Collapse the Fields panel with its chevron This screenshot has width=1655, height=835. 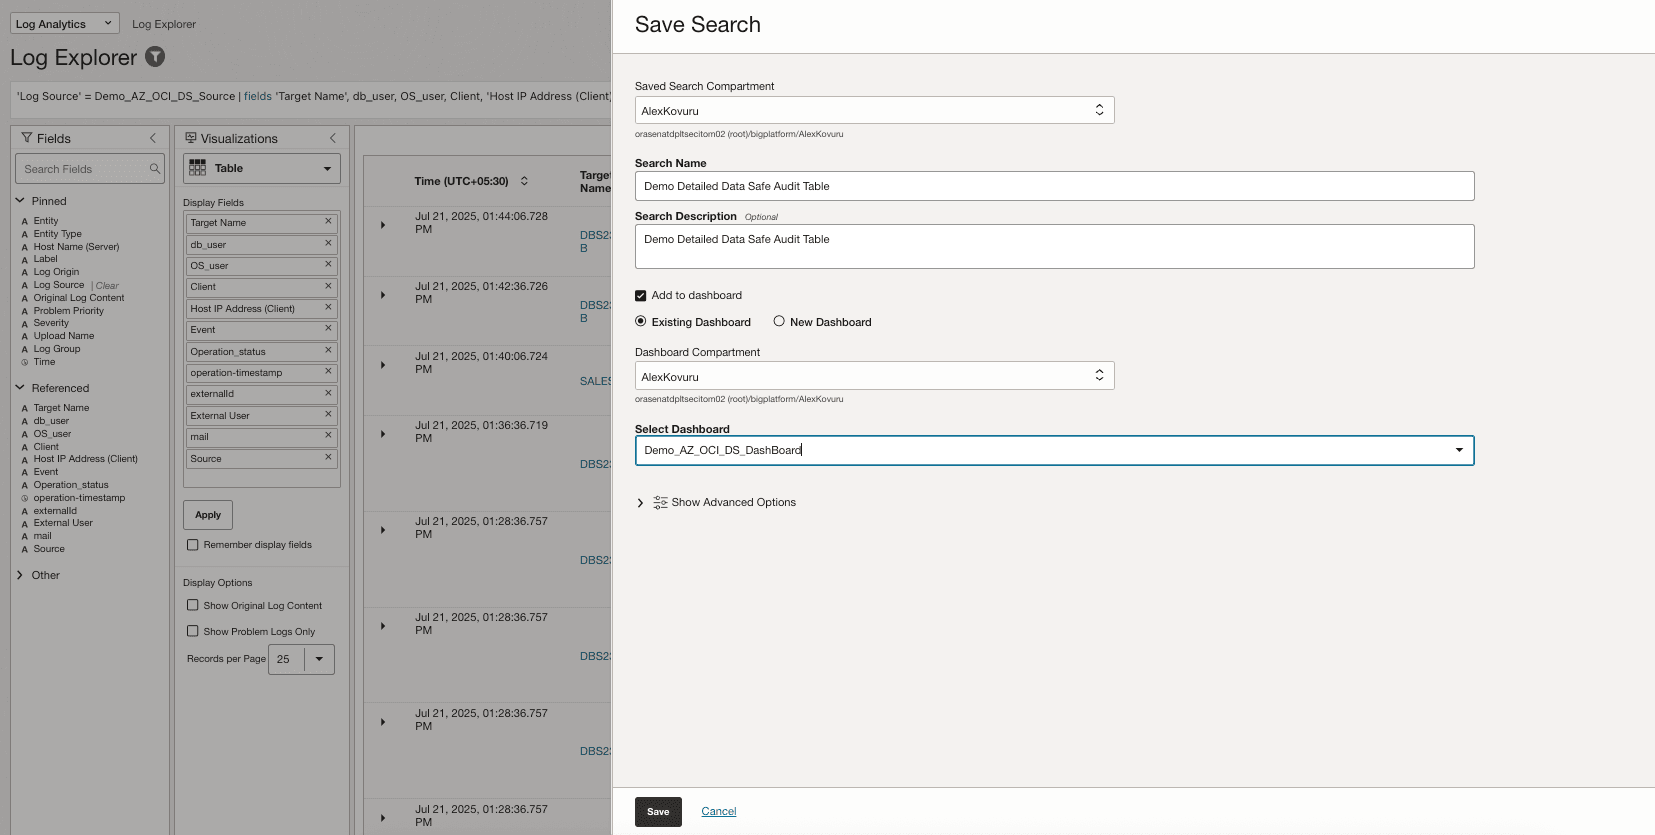click(153, 138)
